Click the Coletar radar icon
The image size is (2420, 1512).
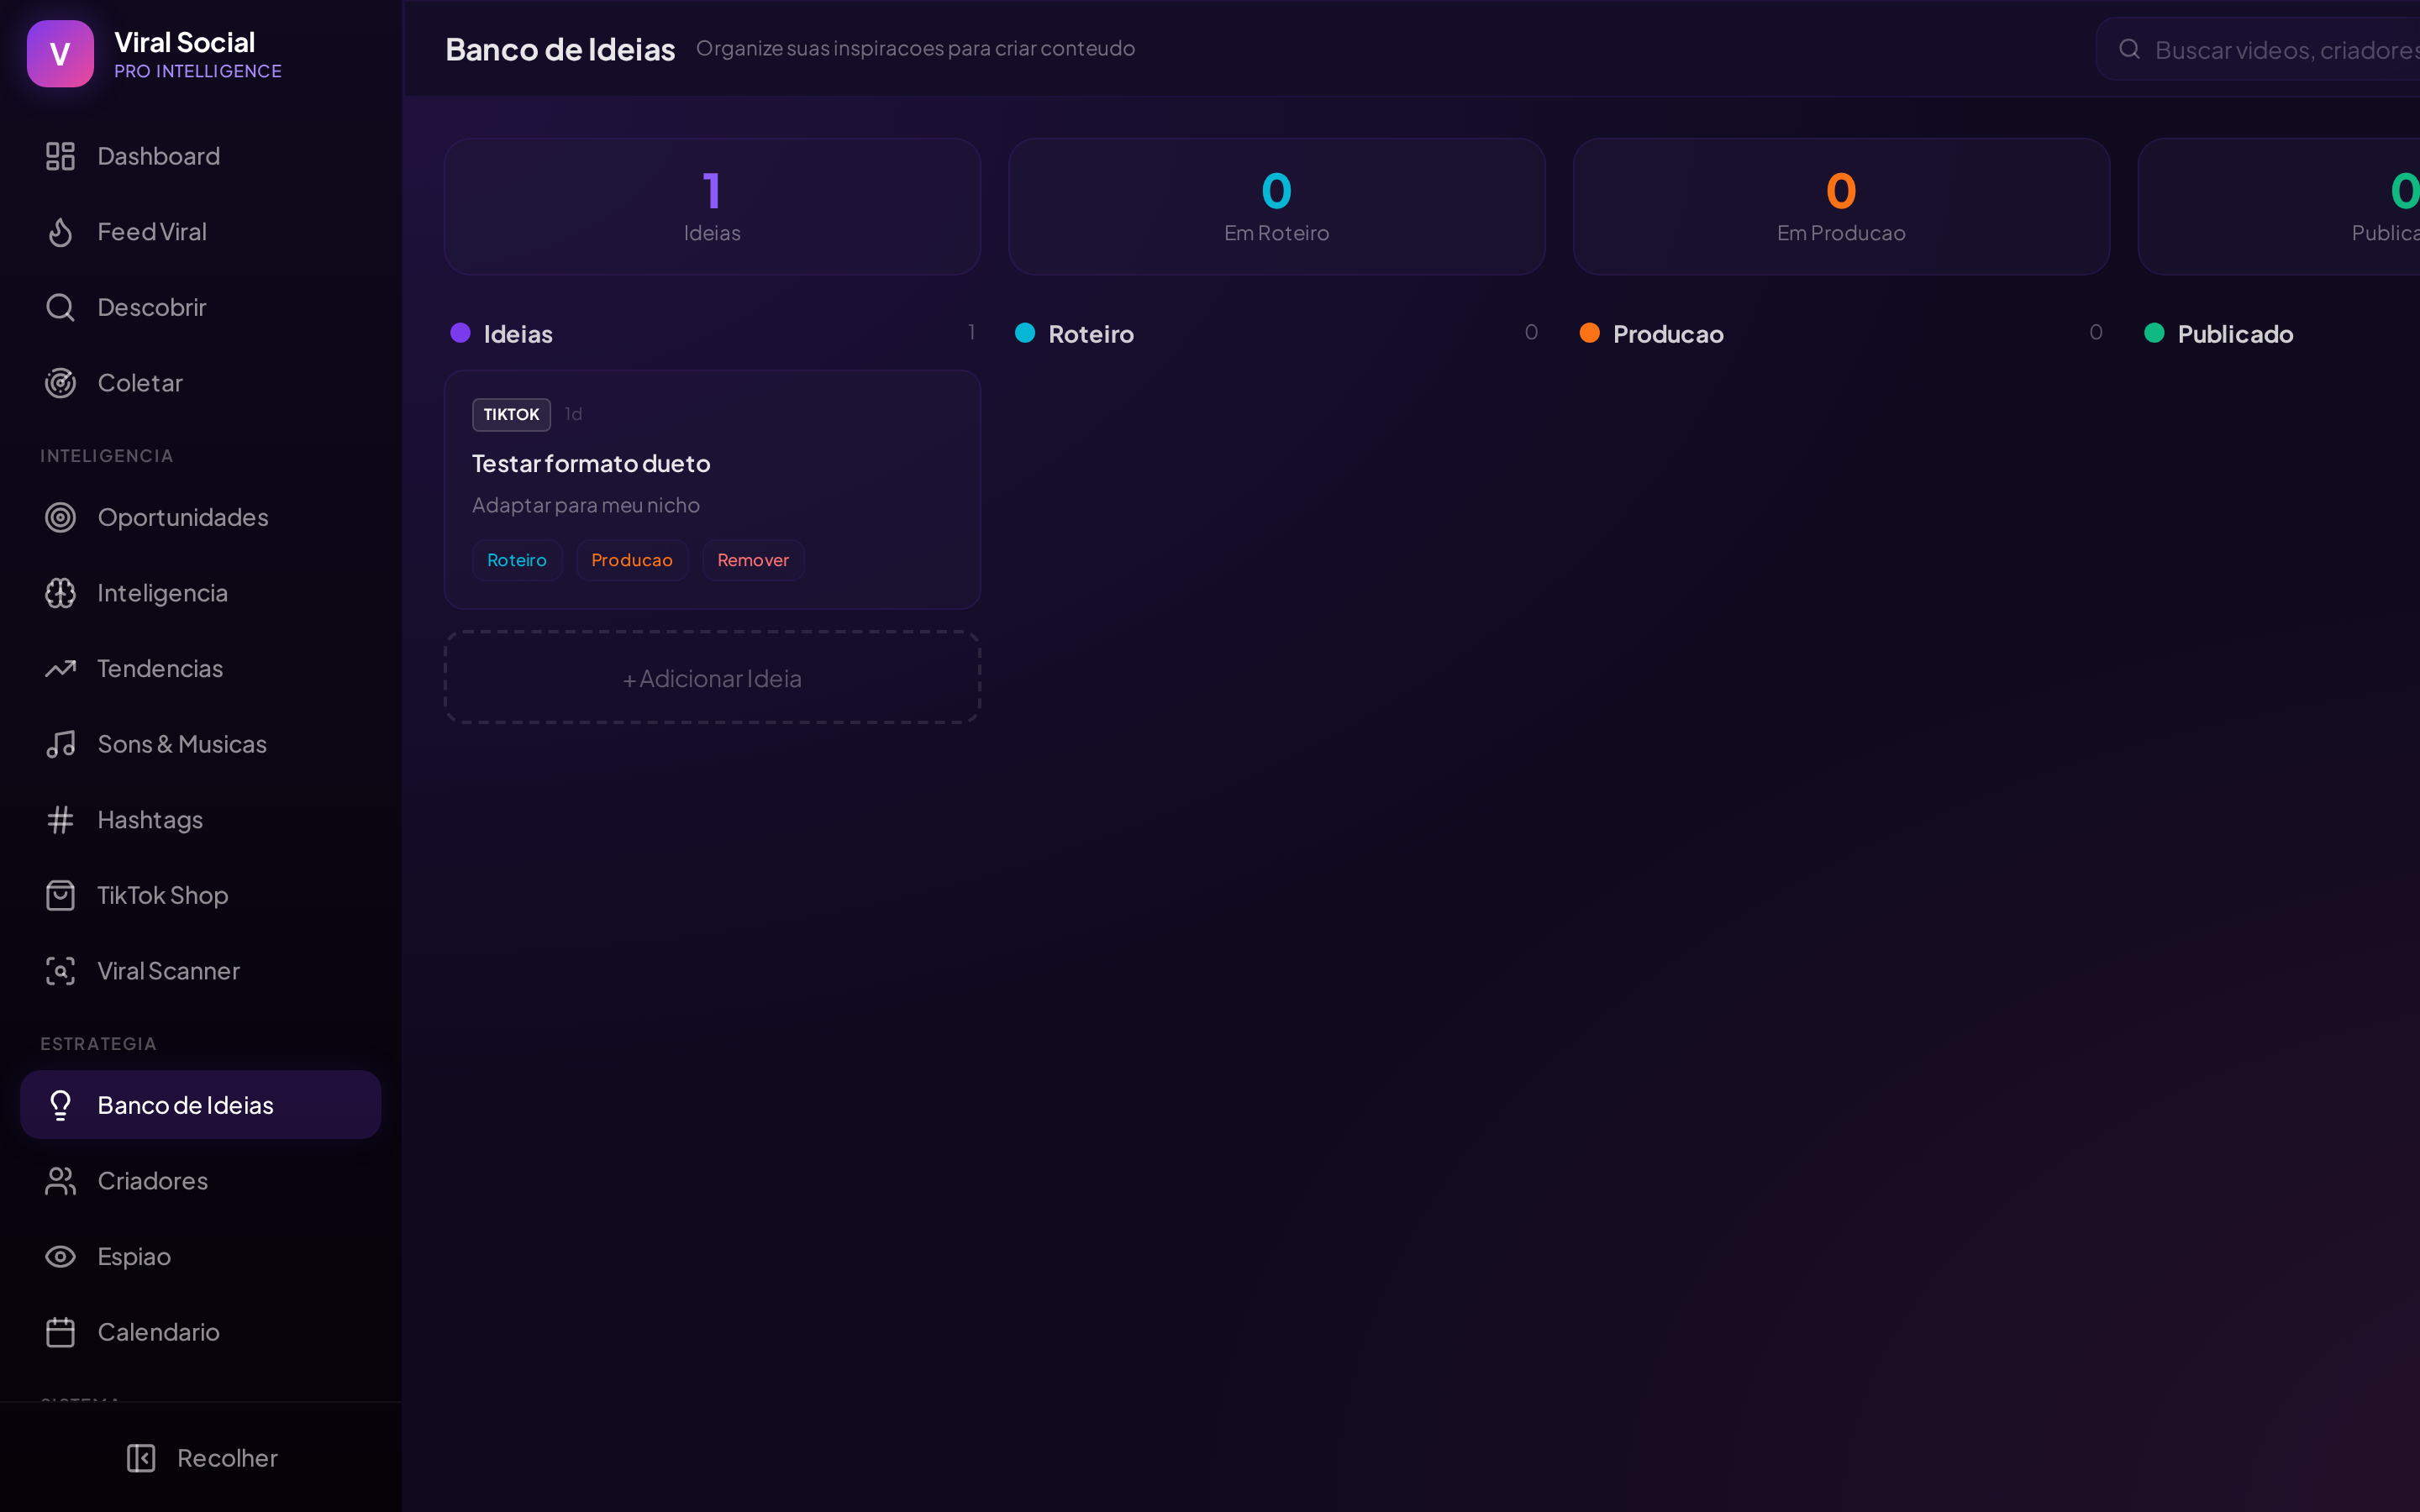point(60,383)
